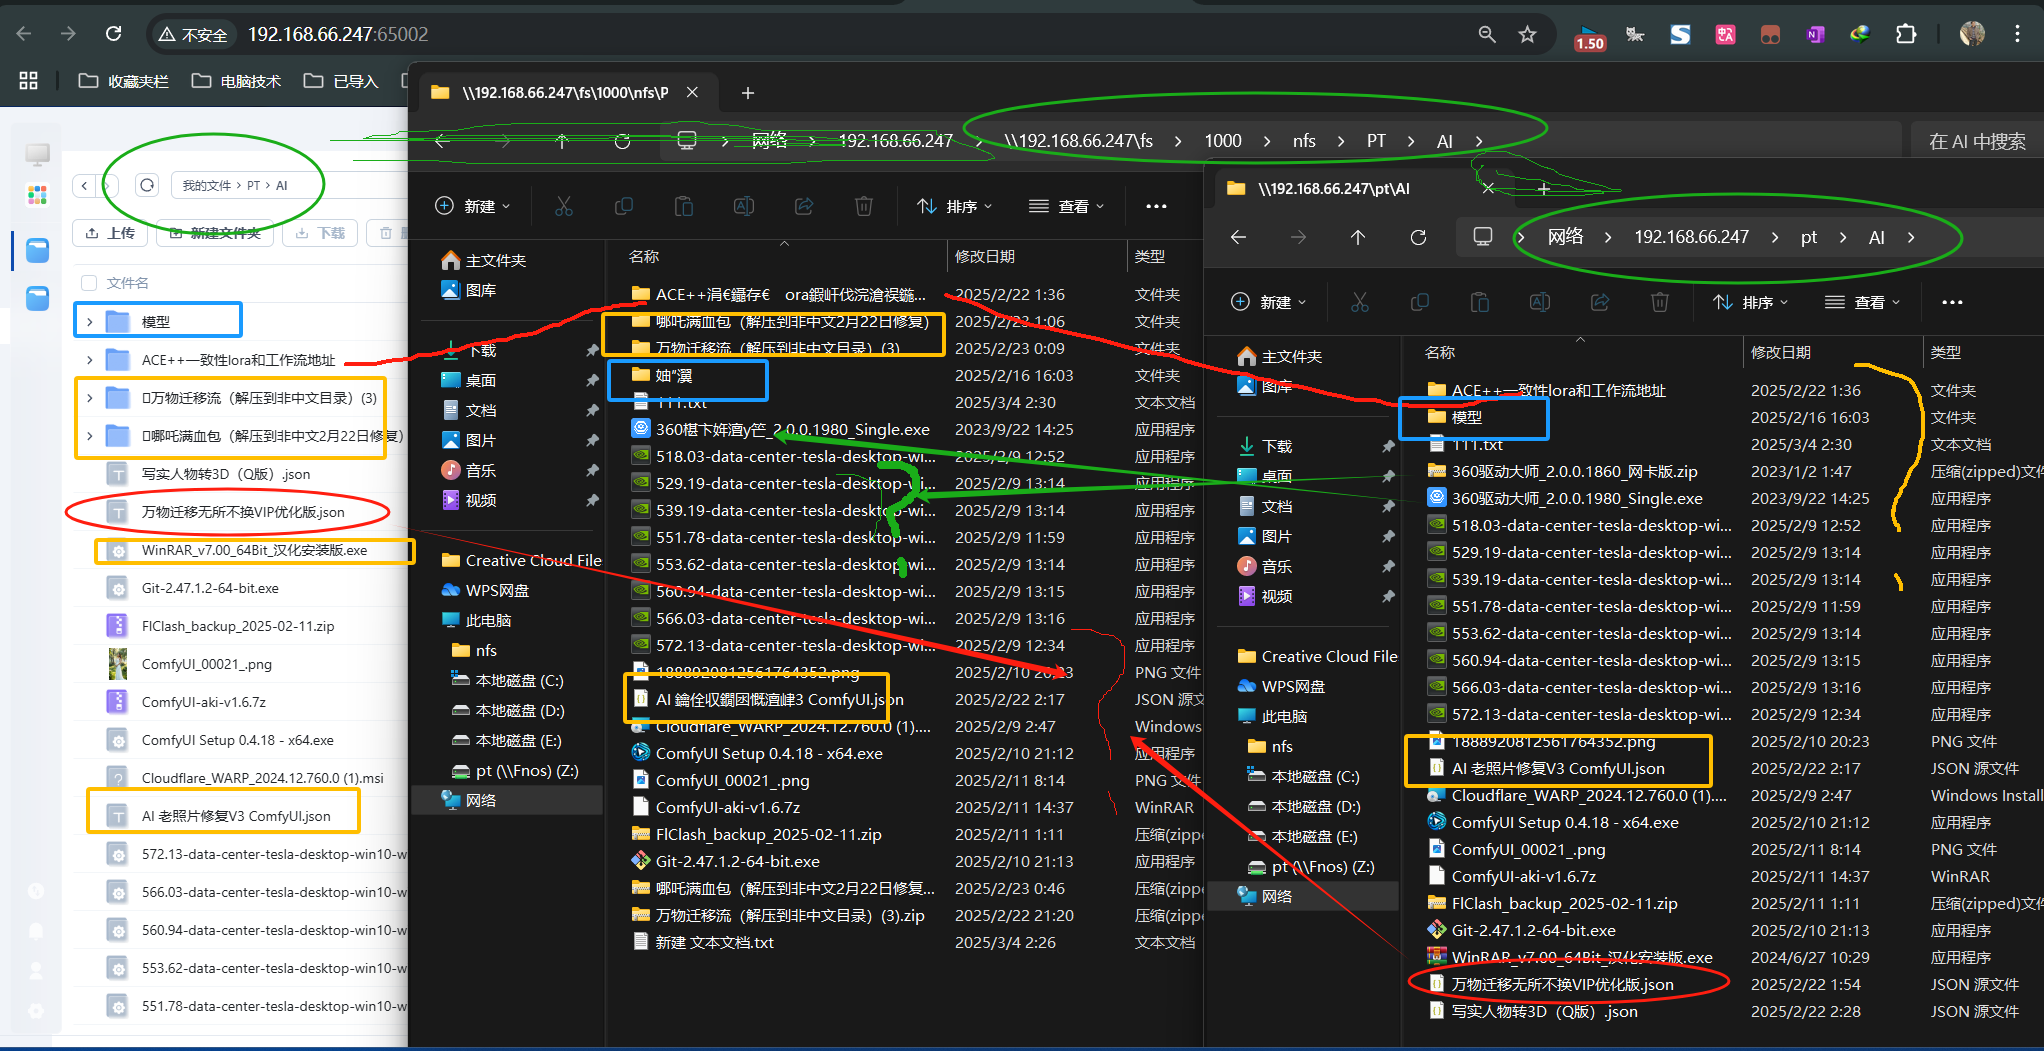This screenshot has width=2044, height=1051.
Task: Toggle the 文件名 select-all checkbox
Action: [x=89, y=283]
